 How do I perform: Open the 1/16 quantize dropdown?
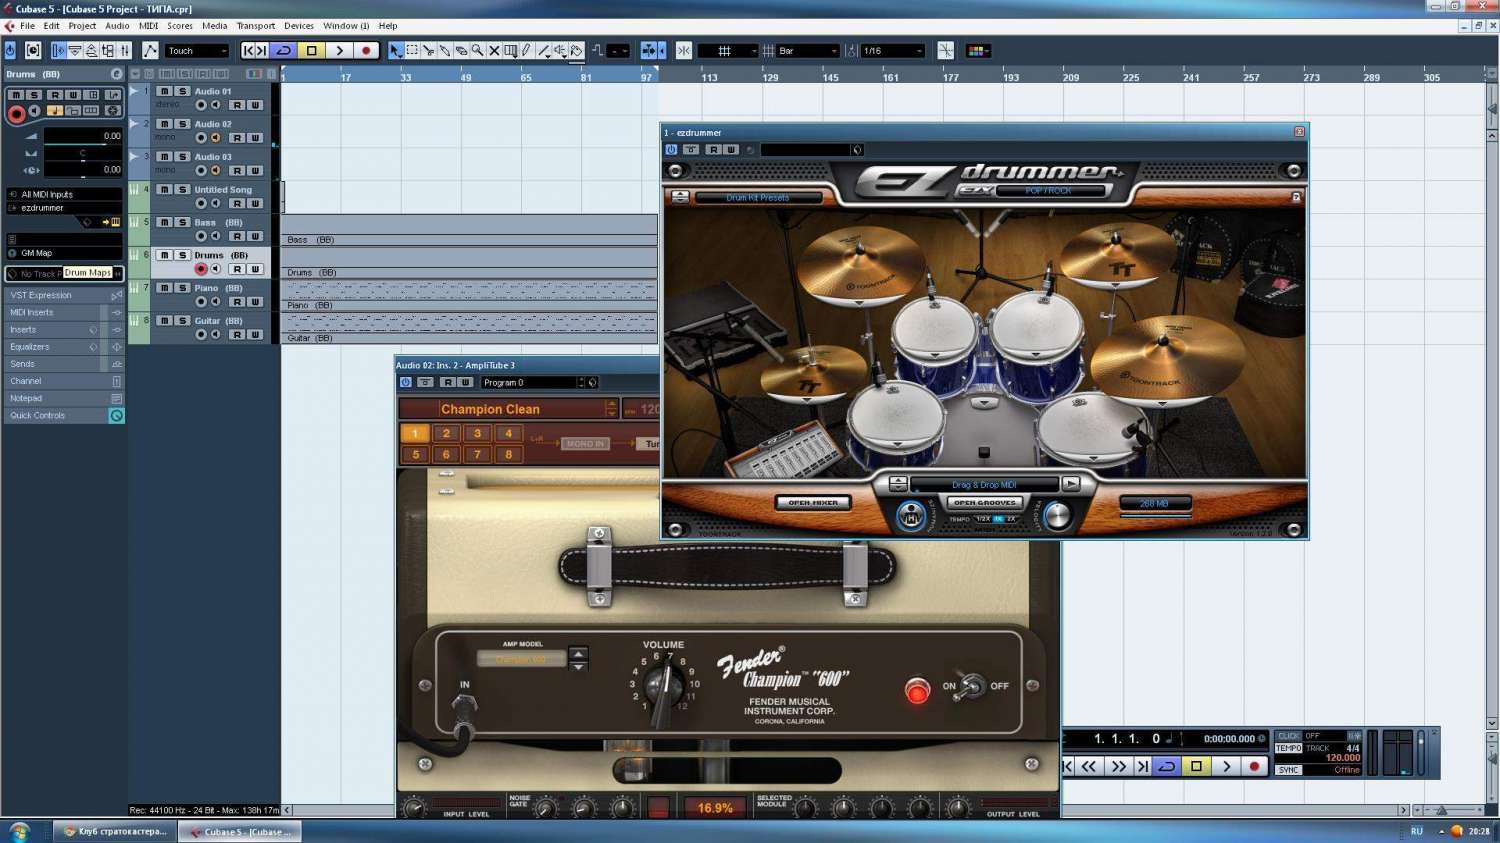point(893,51)
